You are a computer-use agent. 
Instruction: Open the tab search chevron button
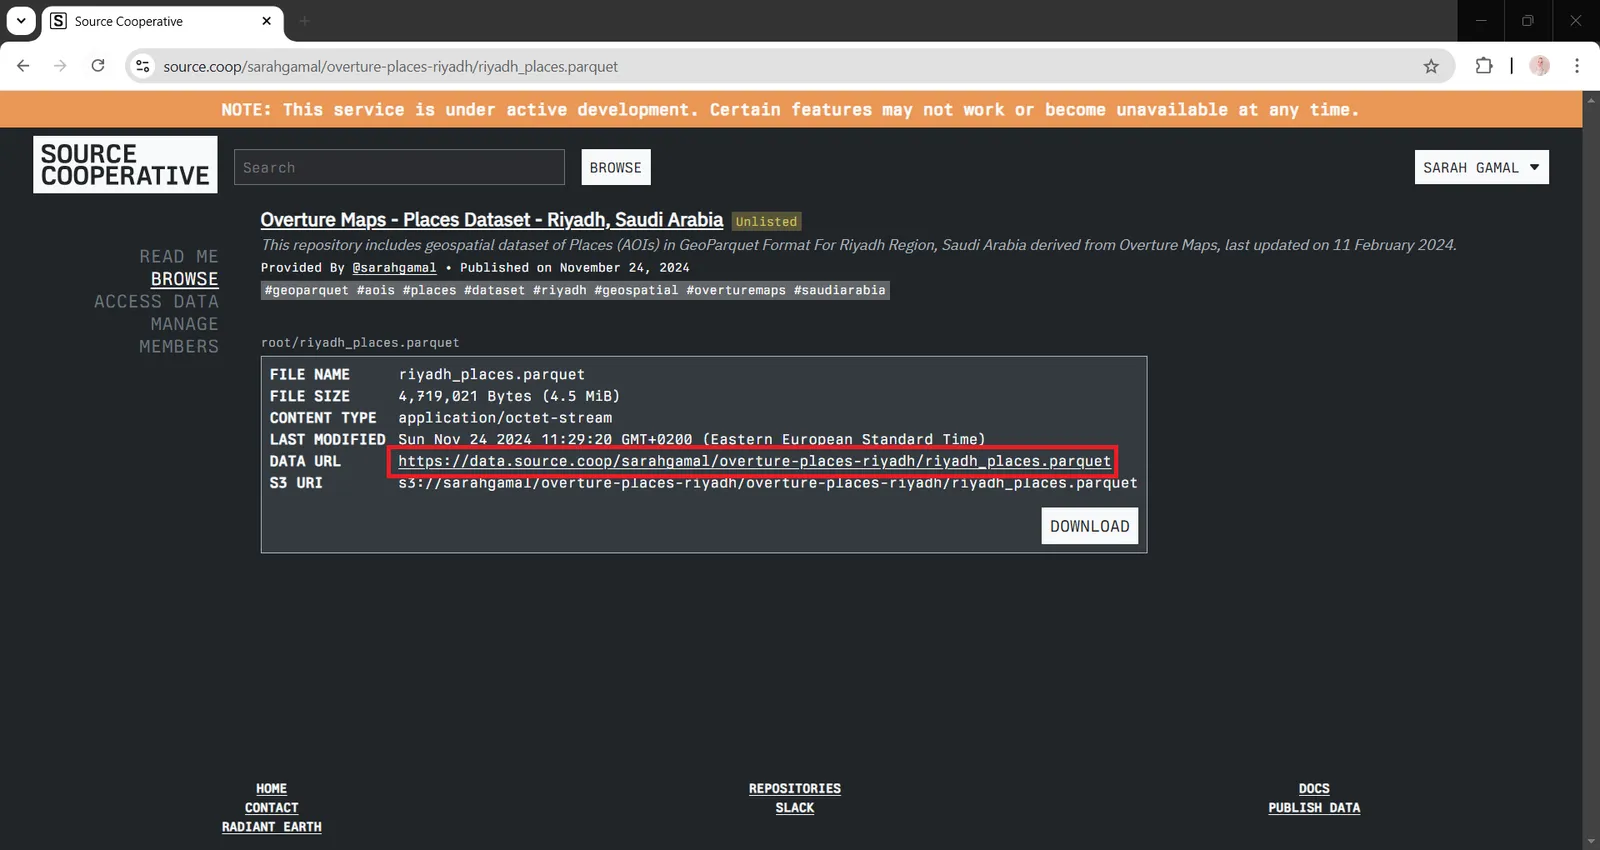20,20
